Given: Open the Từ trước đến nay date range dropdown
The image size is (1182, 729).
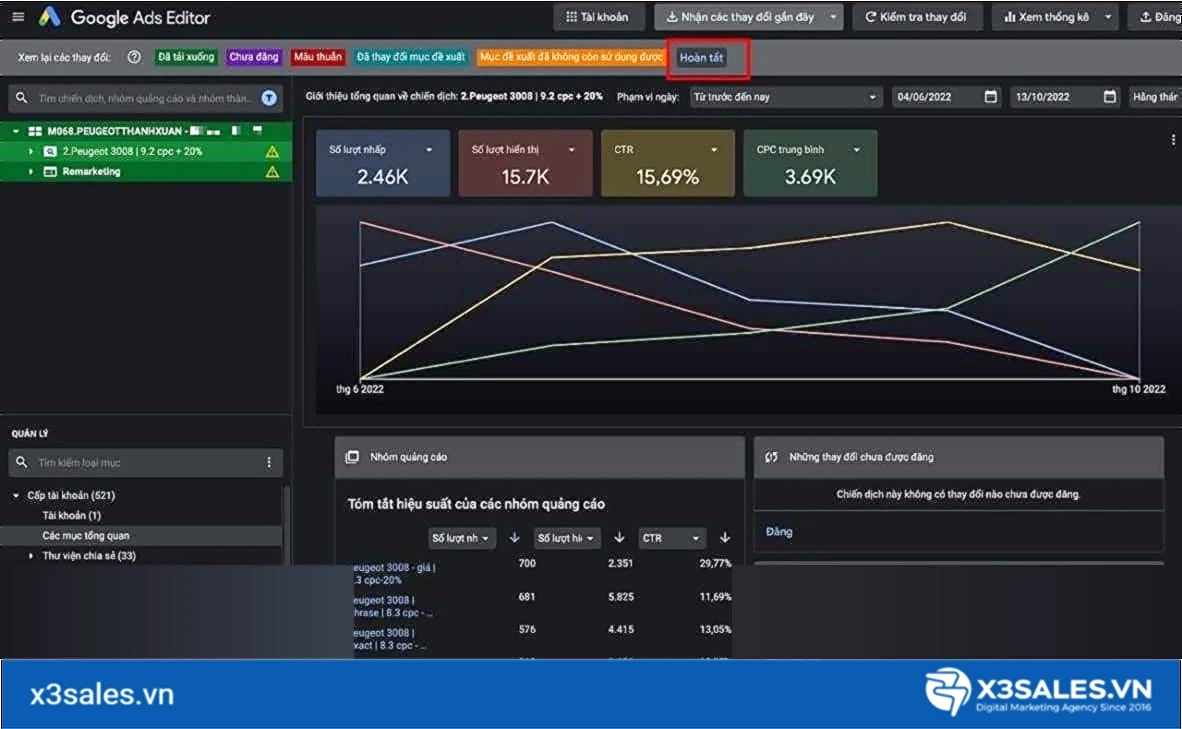Looking at the screenshot, I should 785,97.
